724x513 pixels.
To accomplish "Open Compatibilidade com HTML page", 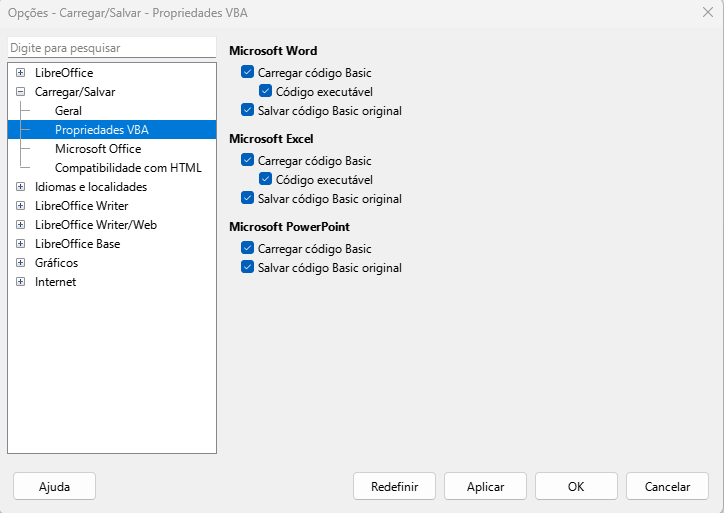I will click(128, 168).
